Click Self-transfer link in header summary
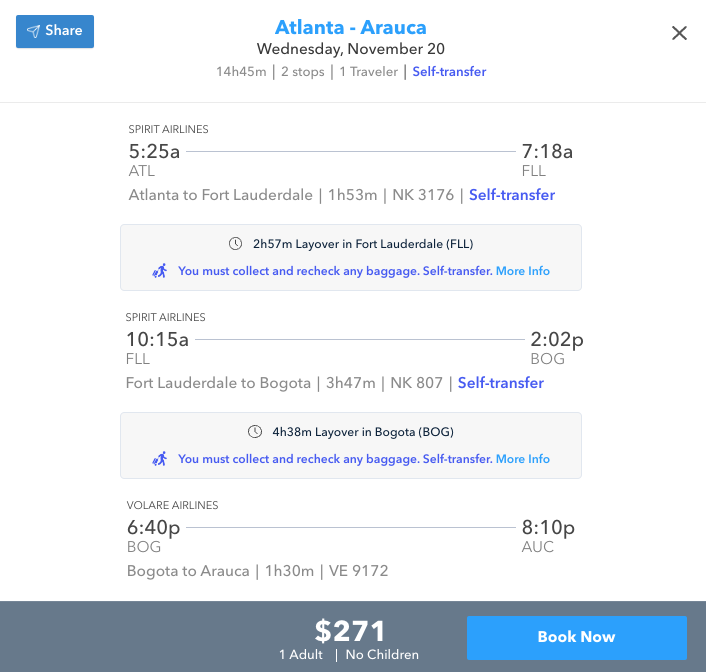The width and height of the screenshot is (706, 672). point(449,71)
